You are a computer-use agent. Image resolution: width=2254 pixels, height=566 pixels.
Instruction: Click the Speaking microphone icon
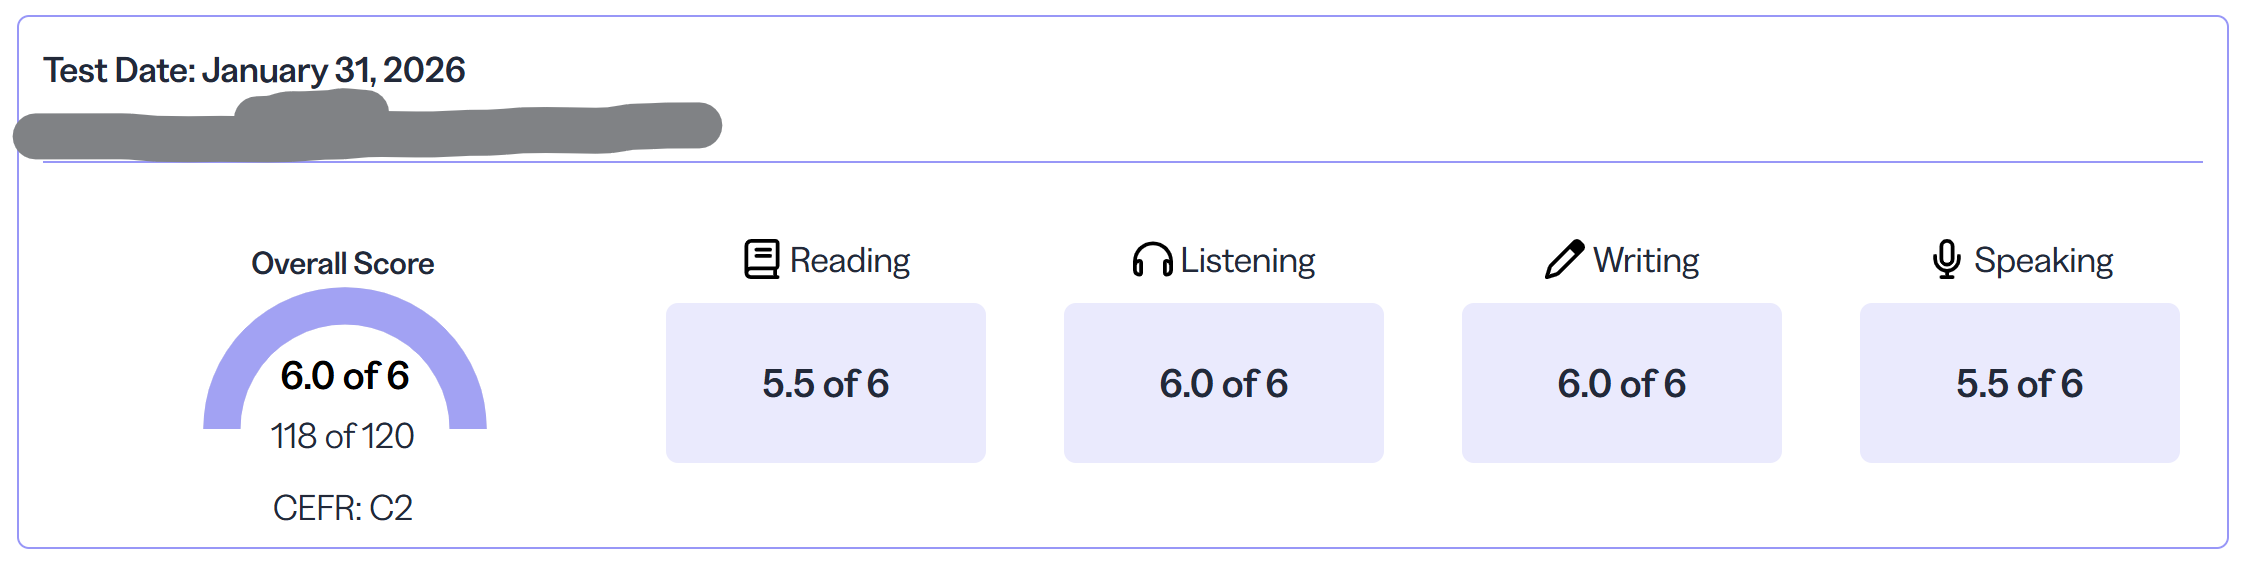point(1946,259)
